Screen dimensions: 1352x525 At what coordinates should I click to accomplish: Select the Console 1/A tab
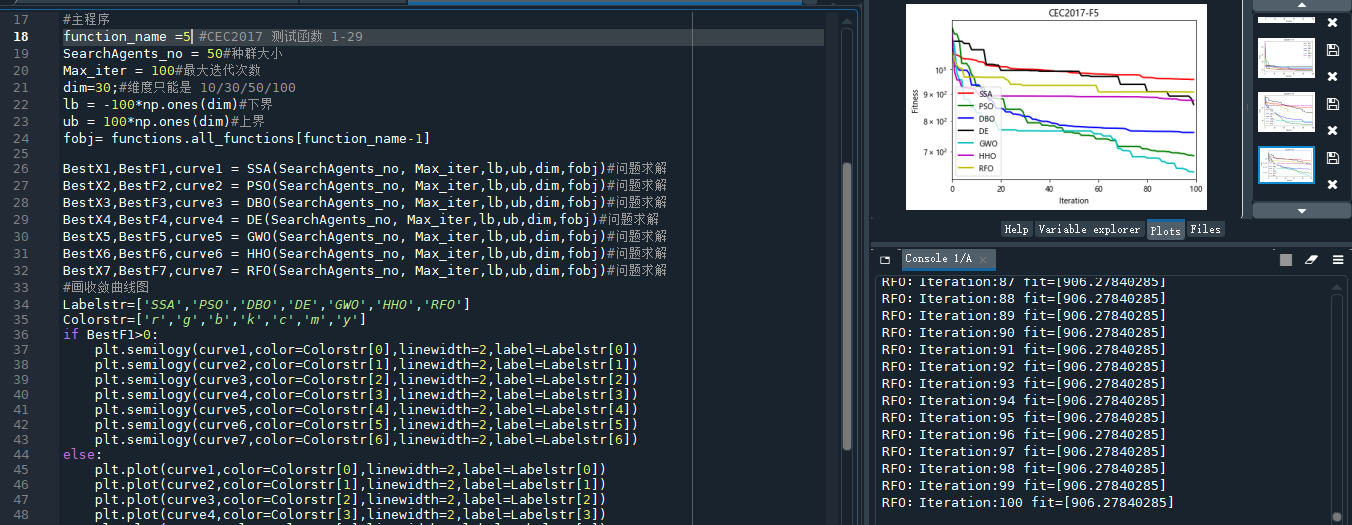937,259
